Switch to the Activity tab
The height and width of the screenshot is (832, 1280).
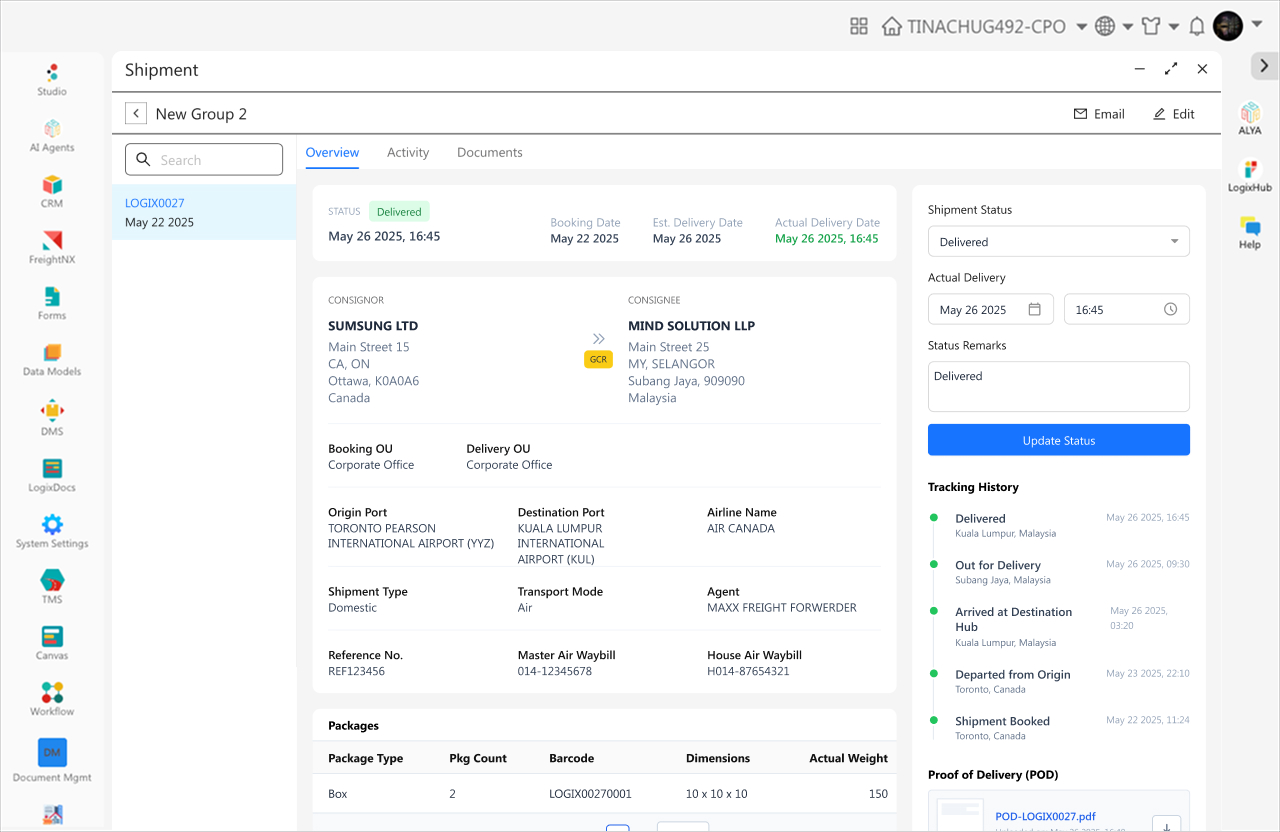pyautogui.click(x=408, y=153)
